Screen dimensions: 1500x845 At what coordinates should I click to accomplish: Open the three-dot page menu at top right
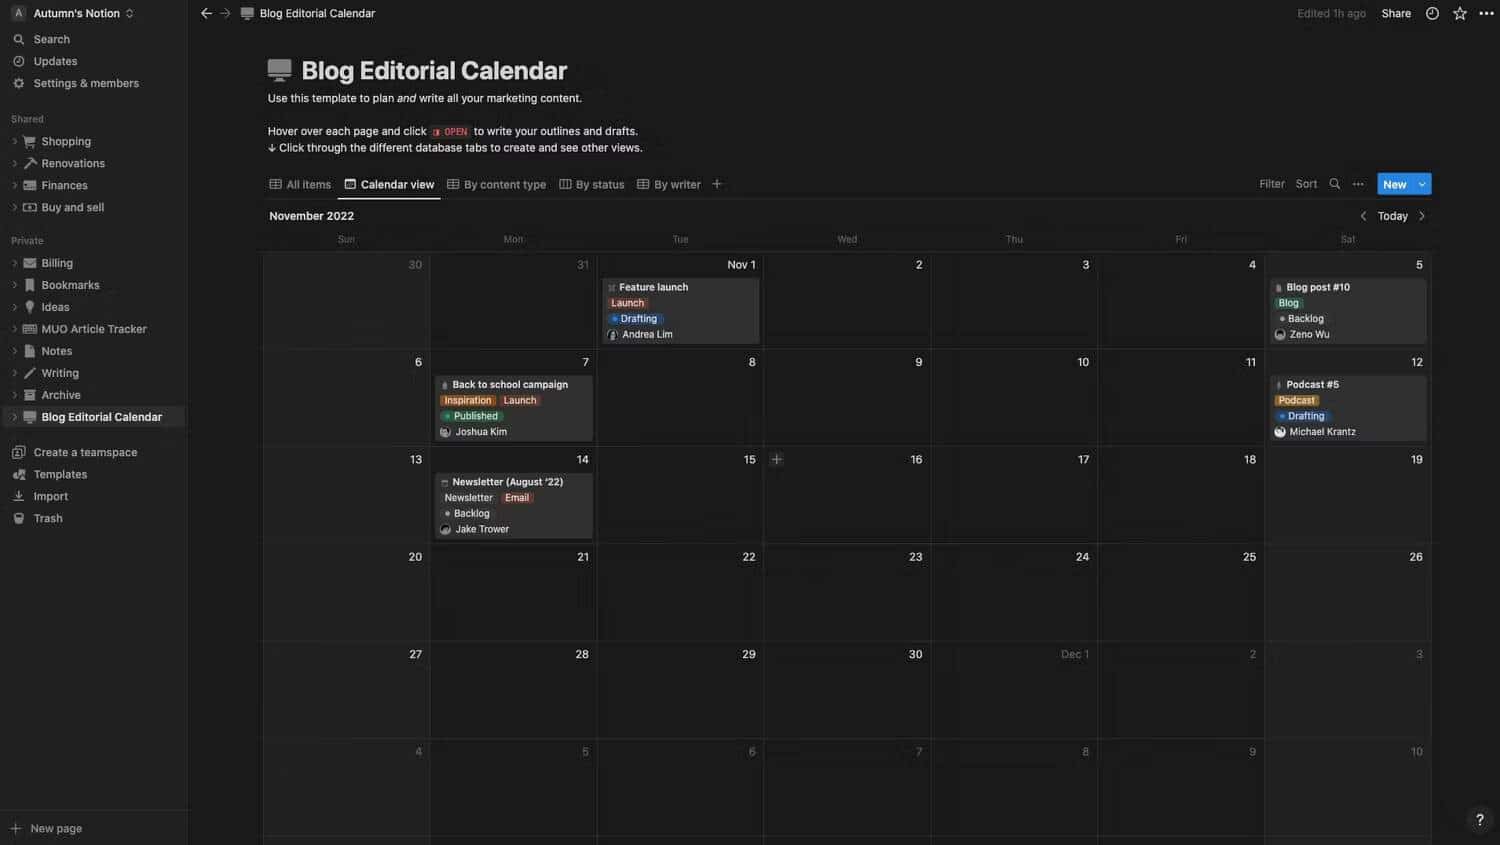point(1486,14)
